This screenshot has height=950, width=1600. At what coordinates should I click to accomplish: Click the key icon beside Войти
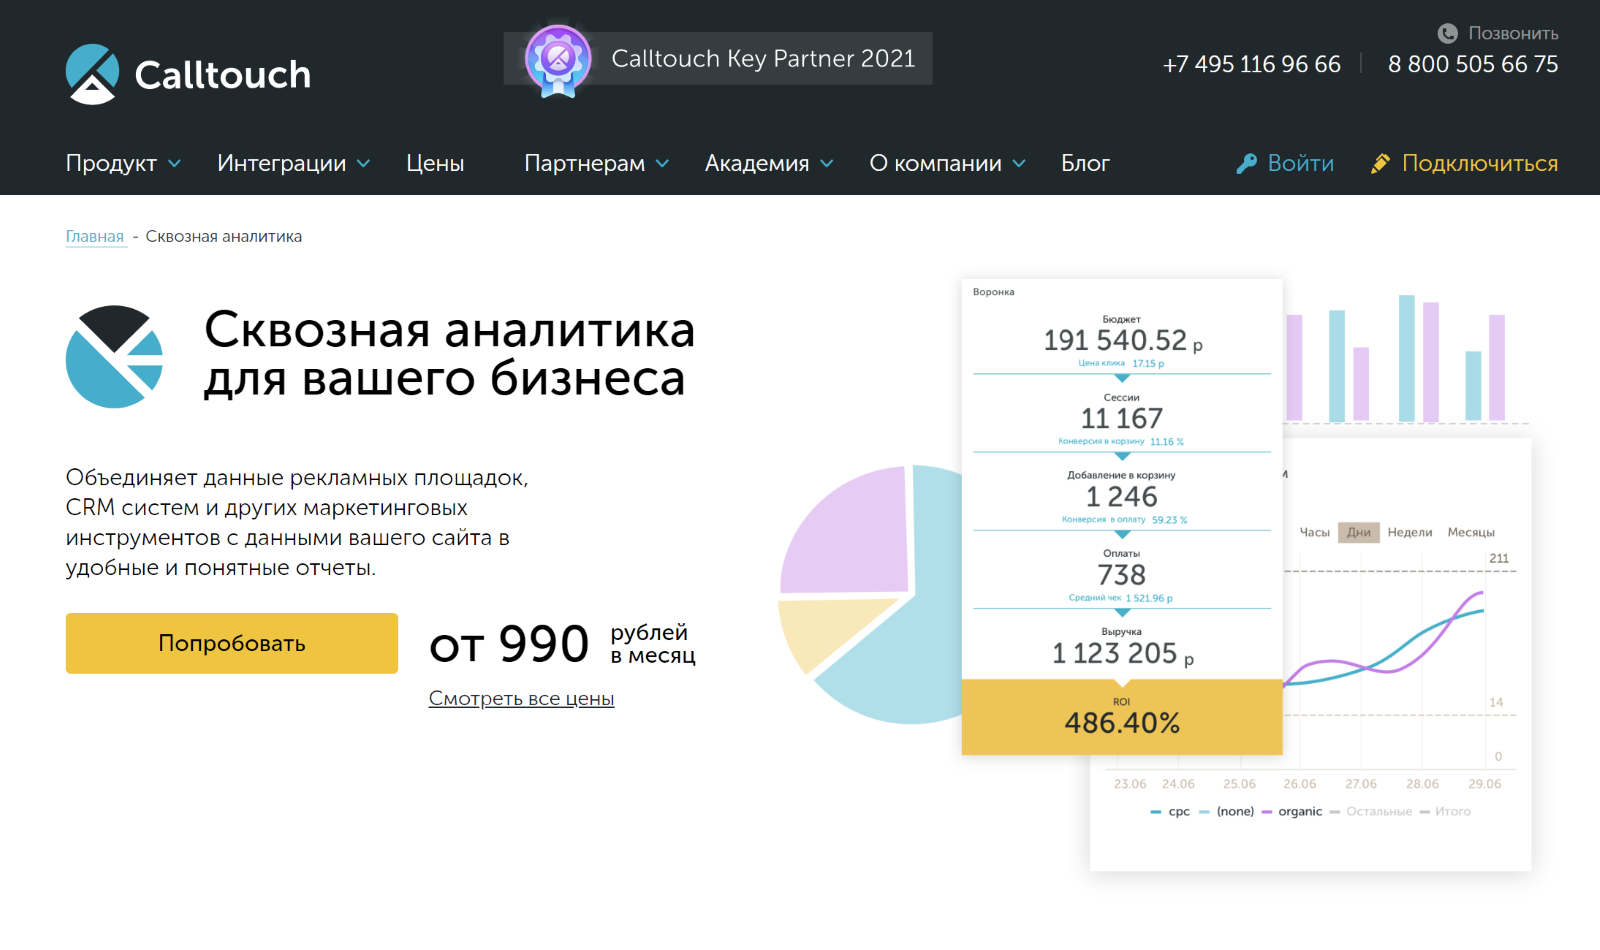[x=1246, y=163]
